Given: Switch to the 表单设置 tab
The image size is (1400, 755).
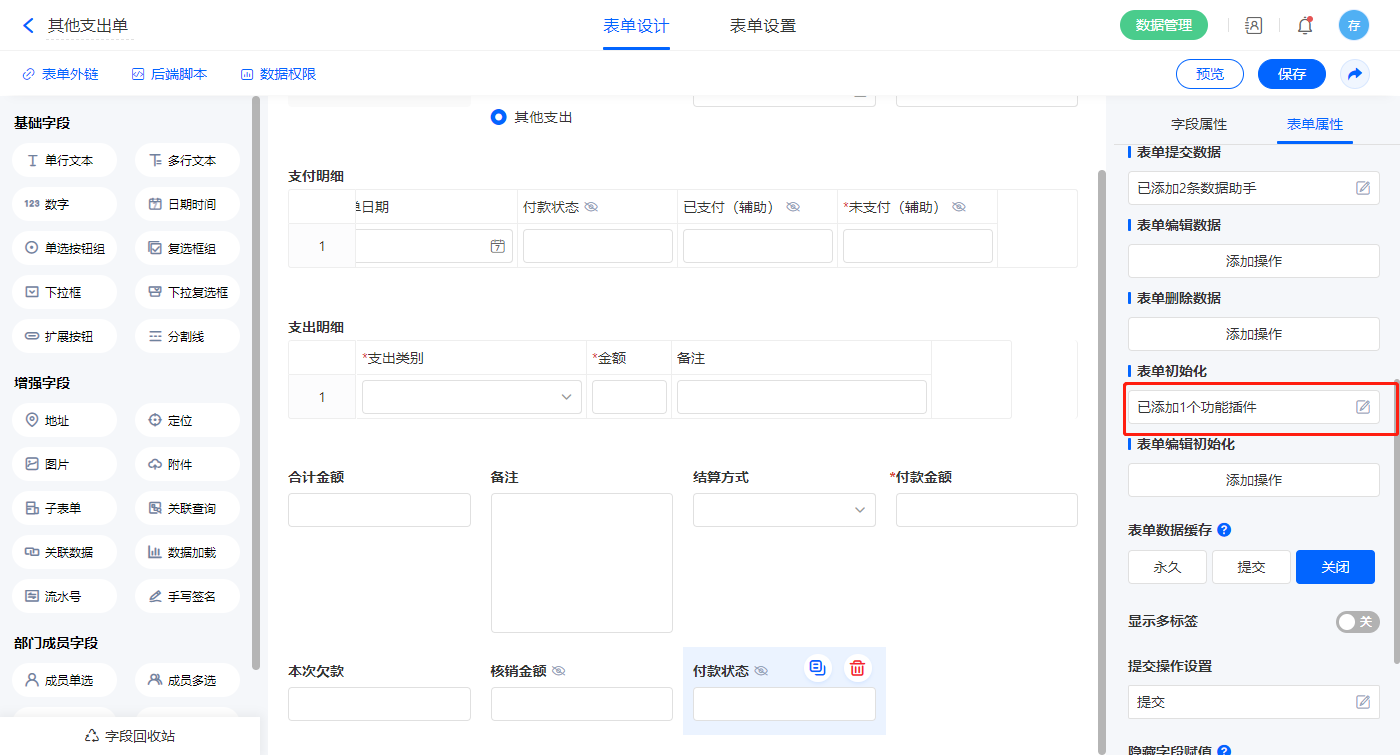Looking at the screenshot, I should (762, 26).
